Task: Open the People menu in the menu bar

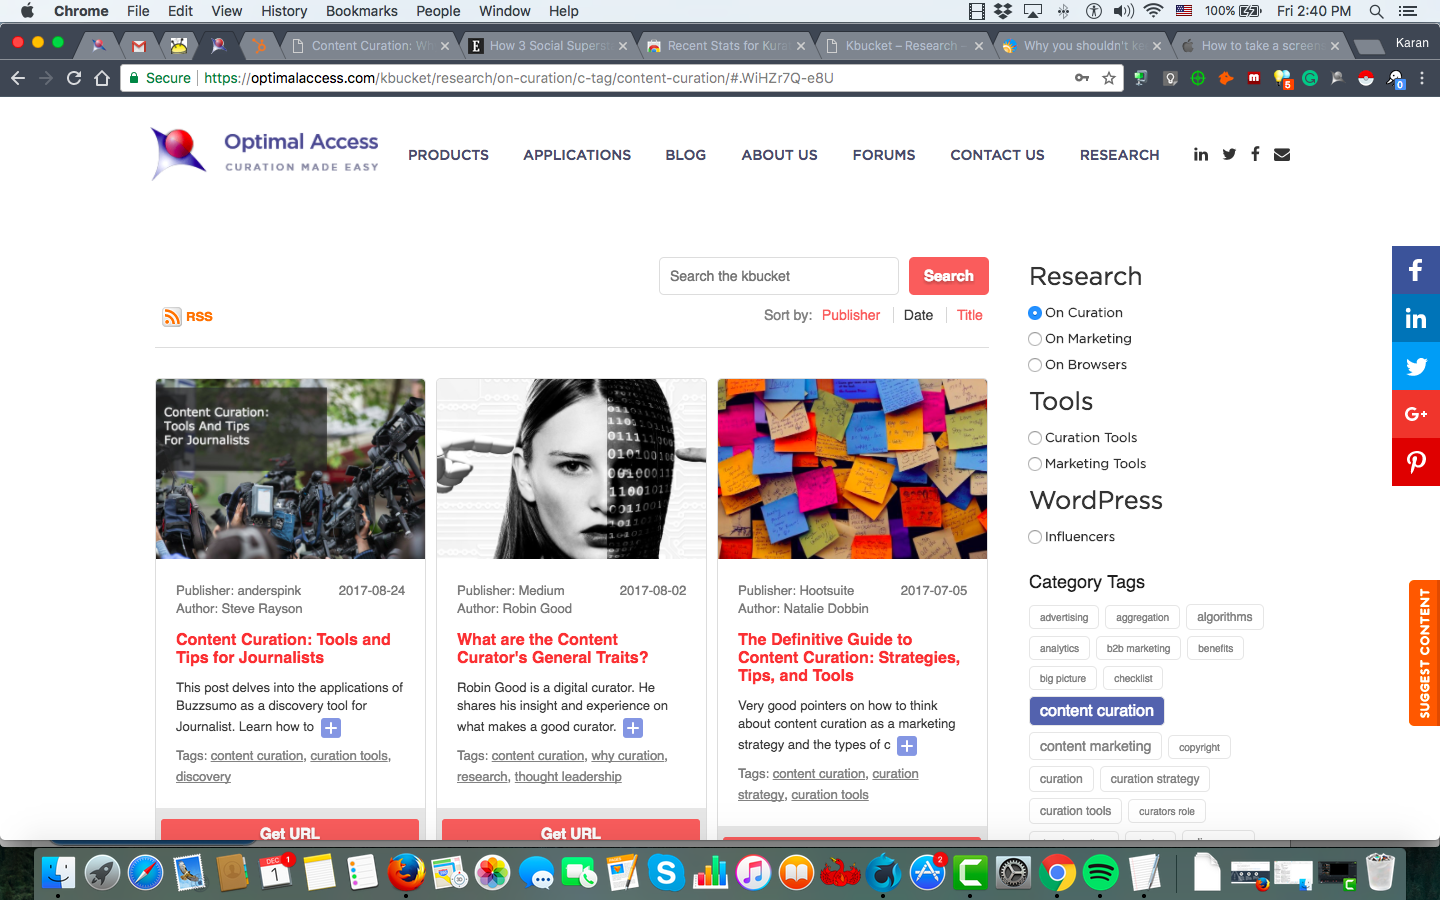Action: click(438, 11)
